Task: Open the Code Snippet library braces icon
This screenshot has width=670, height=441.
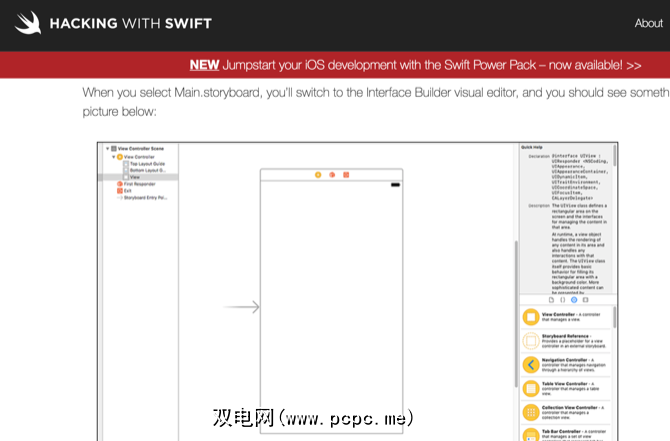Action: click(562, 300)
